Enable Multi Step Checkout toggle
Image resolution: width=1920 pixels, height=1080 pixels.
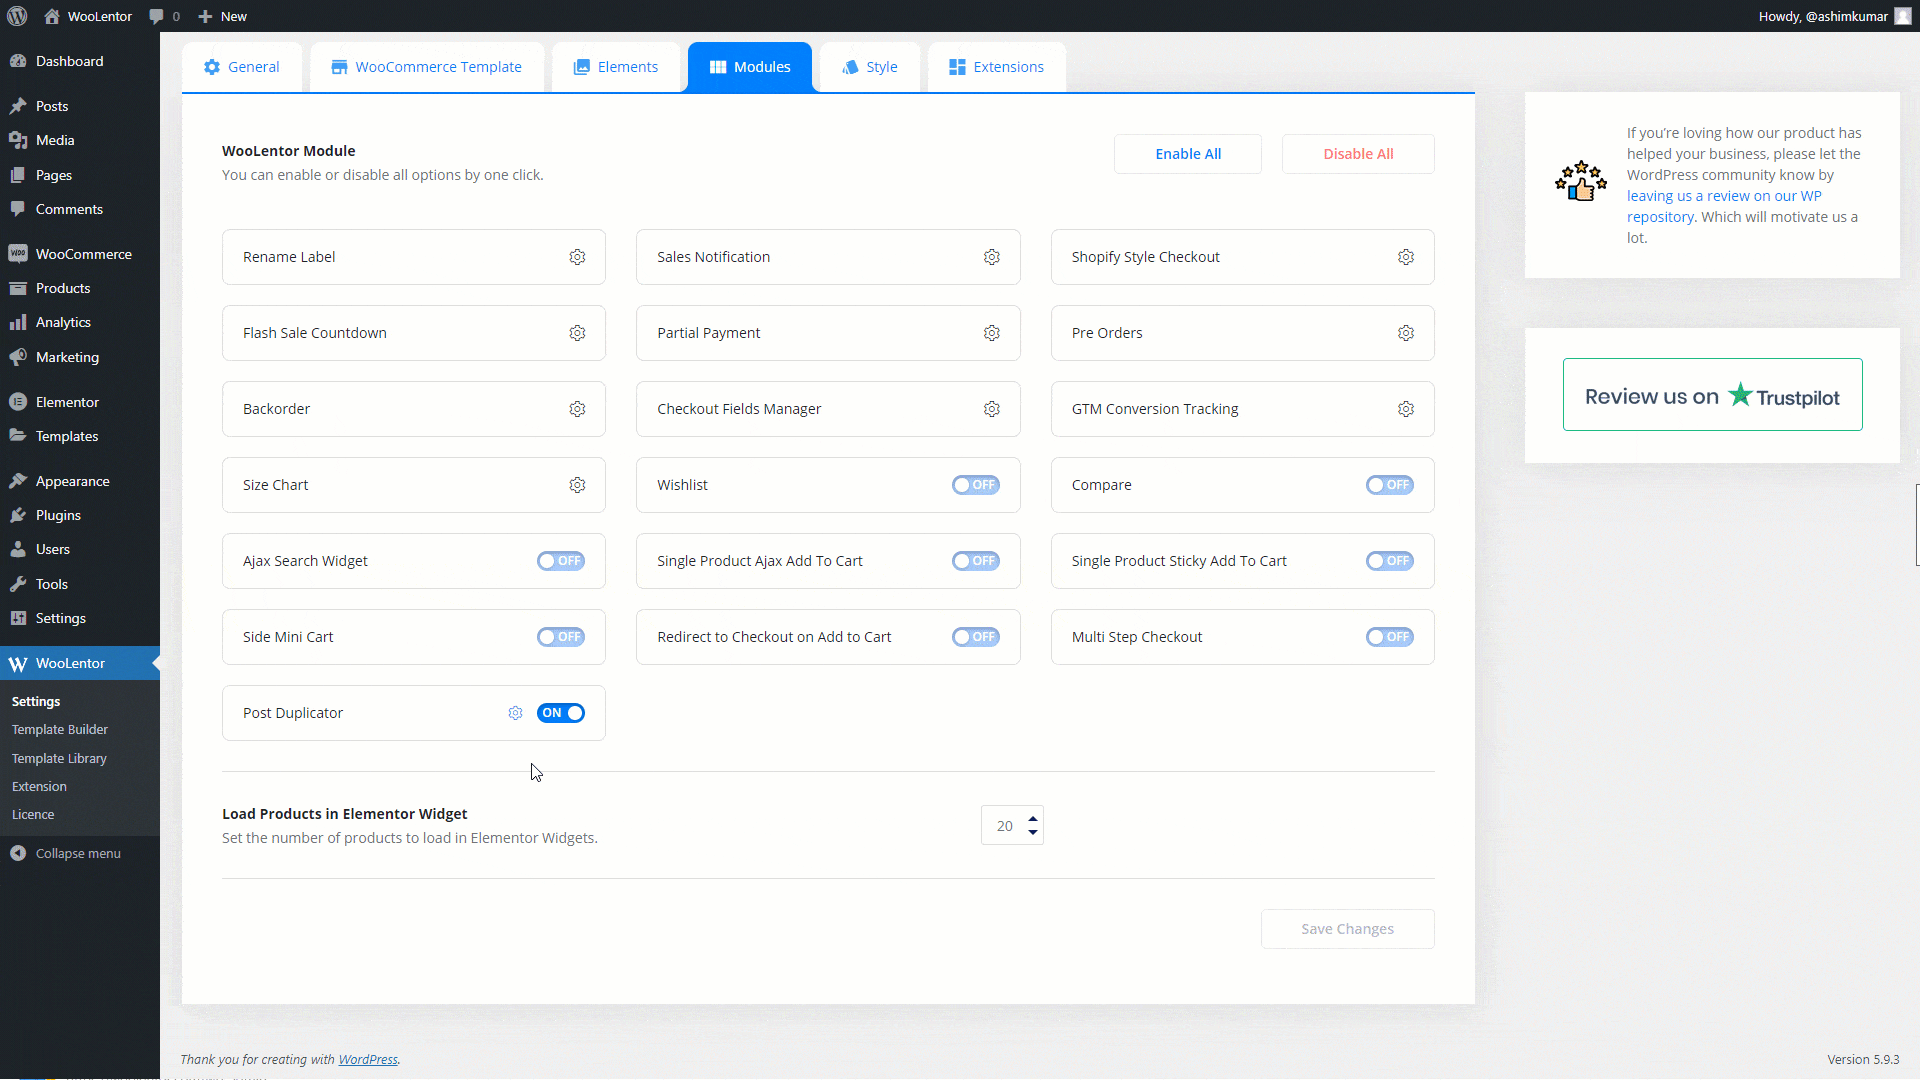1390,637
